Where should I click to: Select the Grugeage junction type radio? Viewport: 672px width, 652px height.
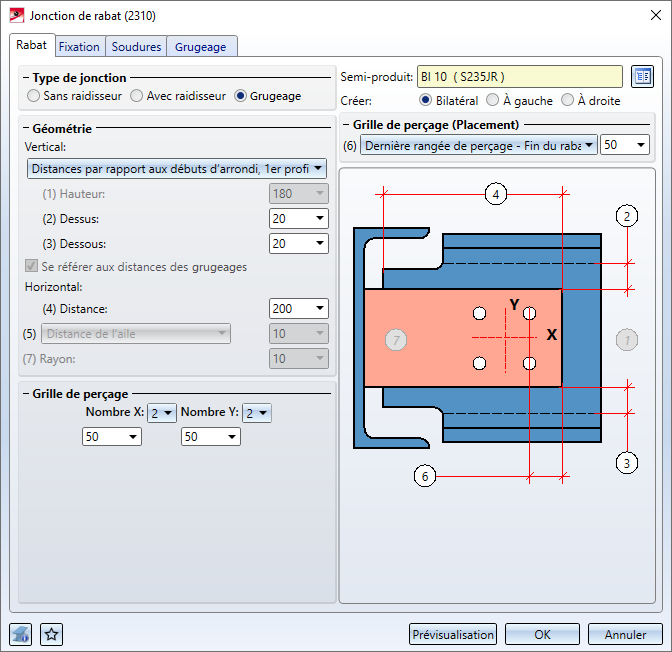[268, 96]
